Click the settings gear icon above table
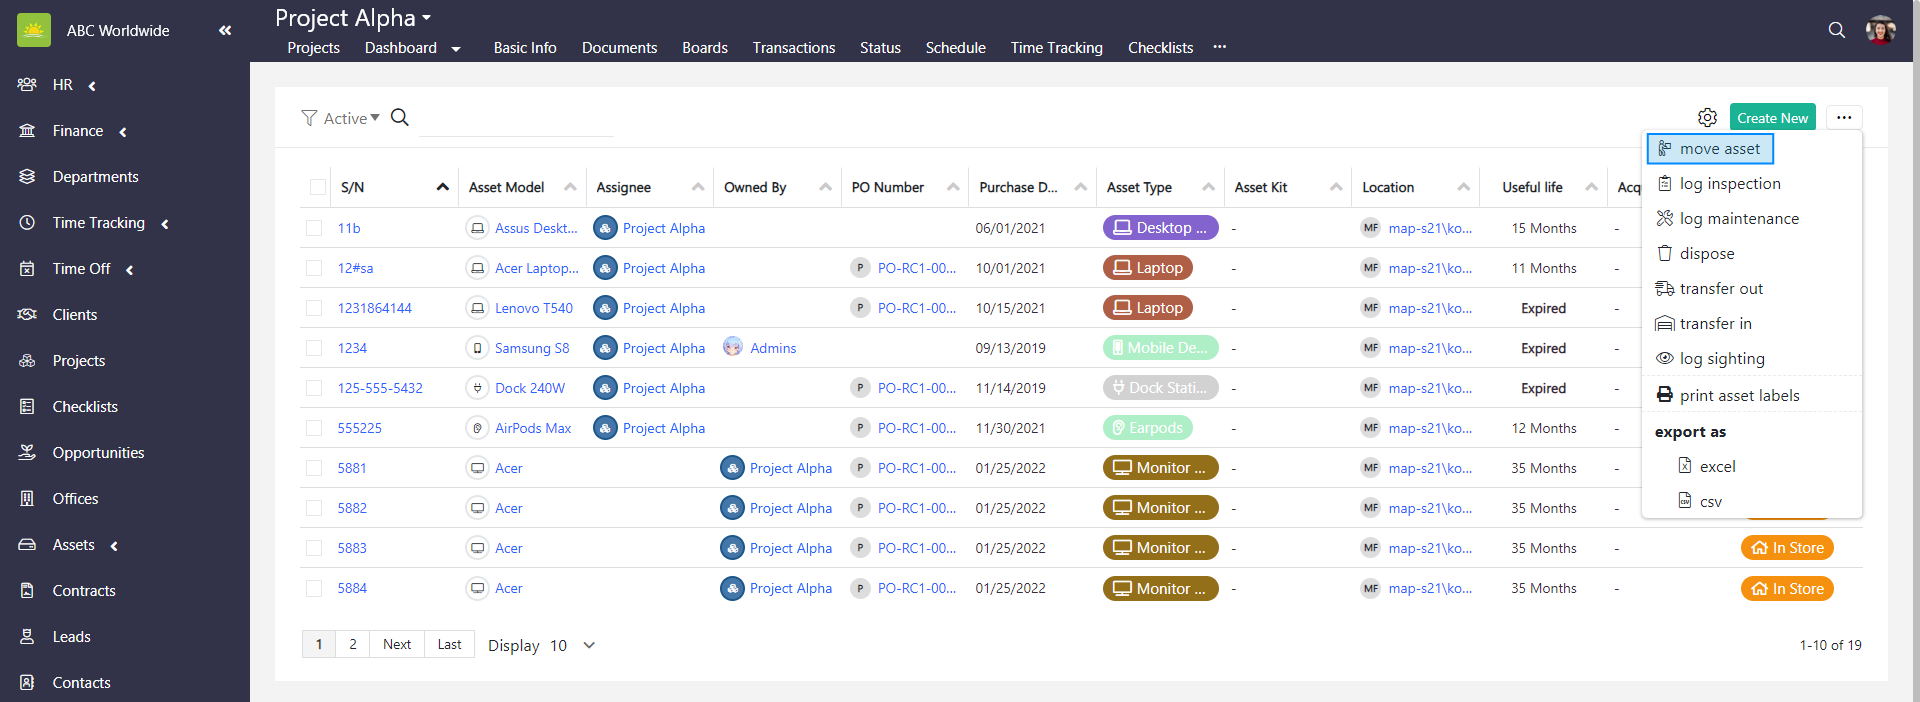The height and width of the screenshot is (702, 1920). pyautogui.click(x=1707, y=118)
